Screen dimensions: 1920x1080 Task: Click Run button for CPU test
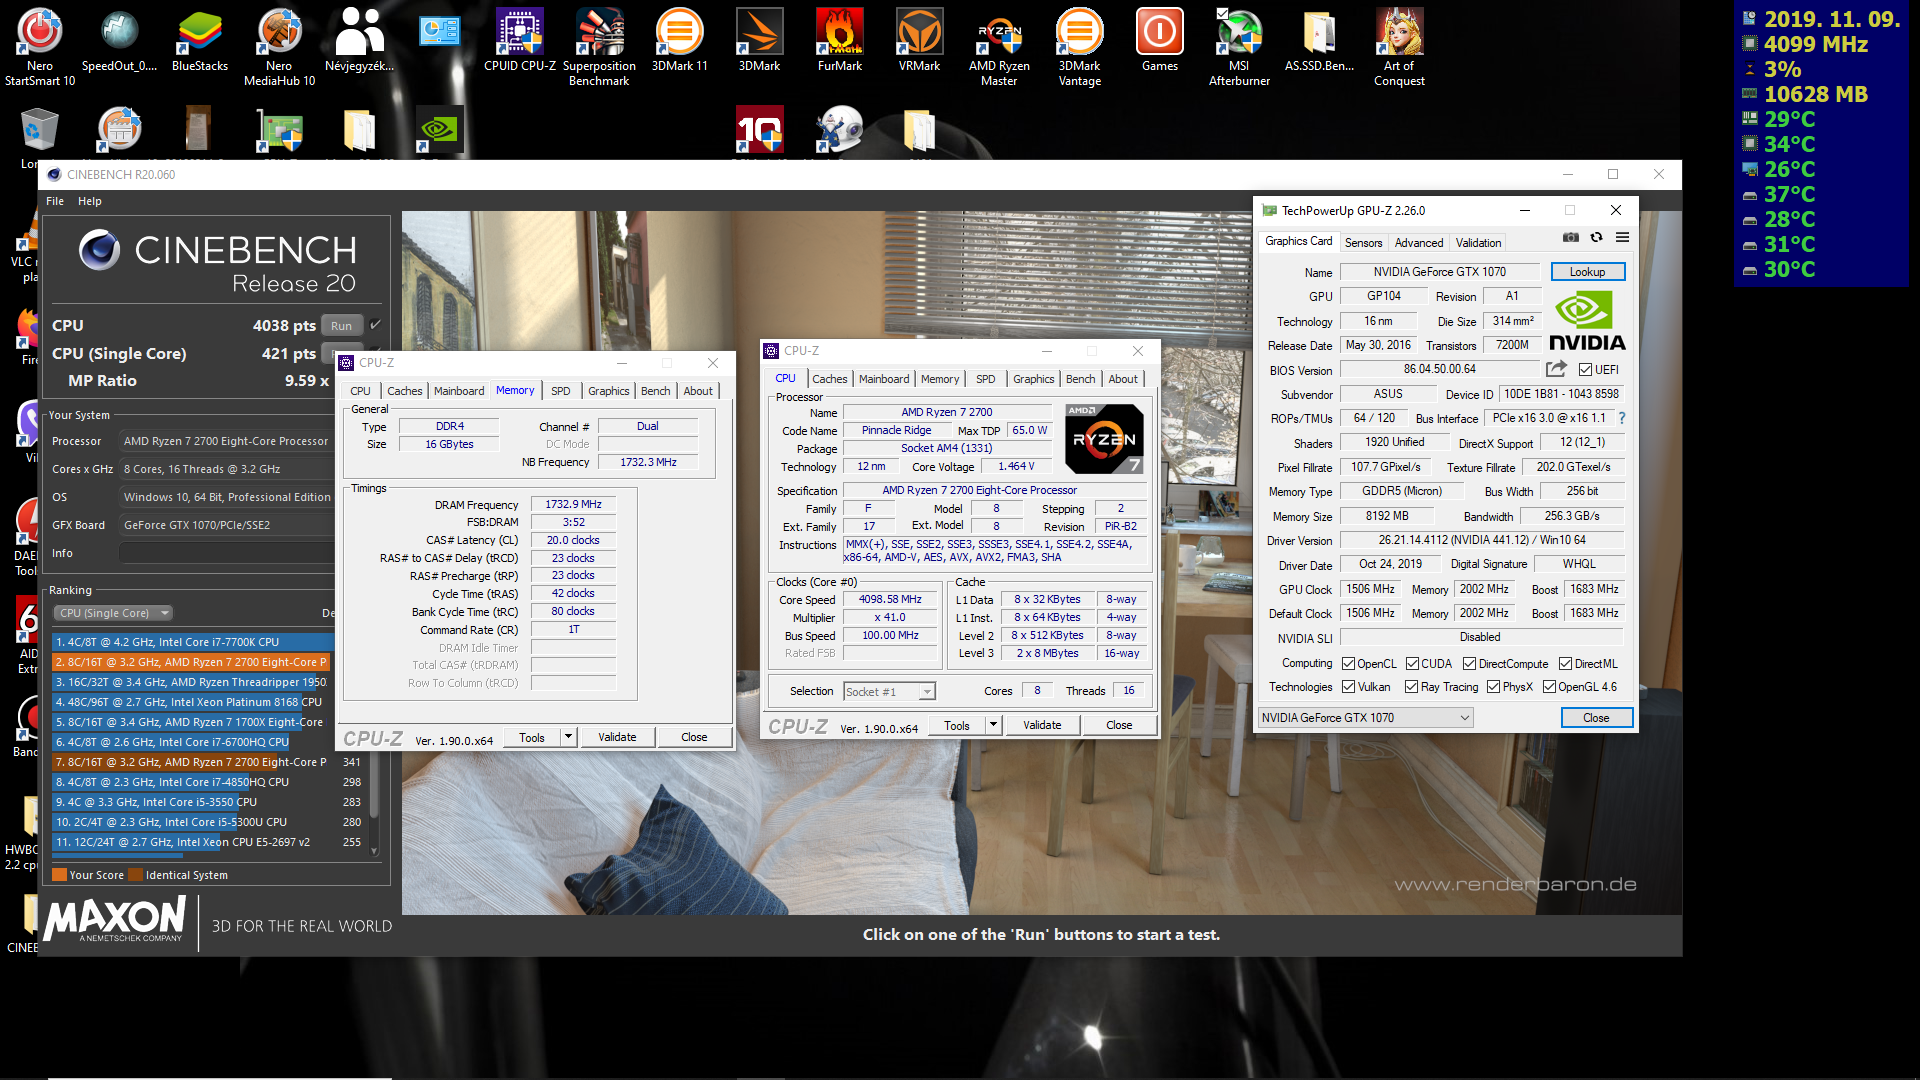(x=341, y=326)
